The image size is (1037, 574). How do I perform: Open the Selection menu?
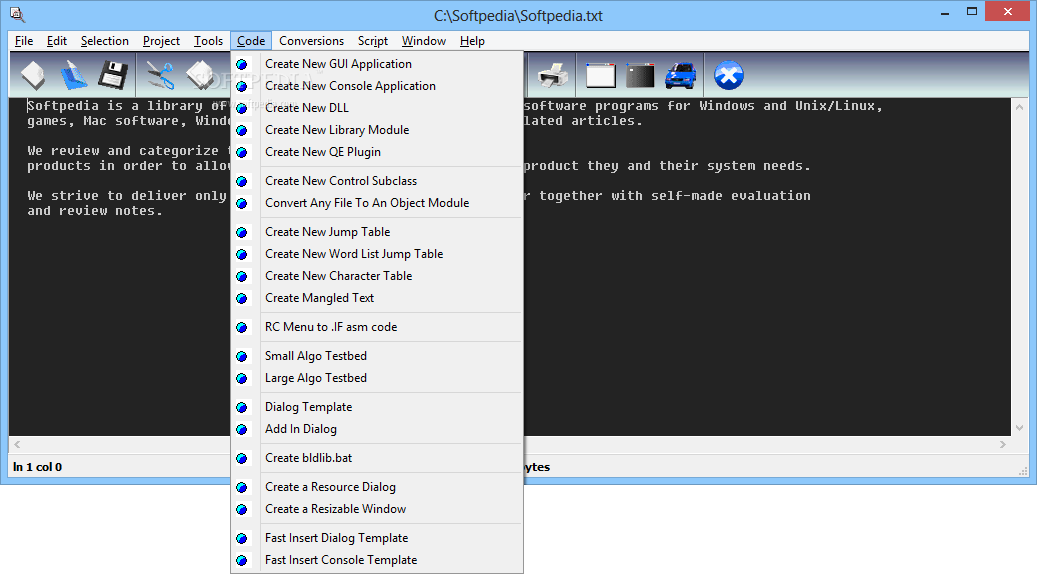[x=104, y=41]
